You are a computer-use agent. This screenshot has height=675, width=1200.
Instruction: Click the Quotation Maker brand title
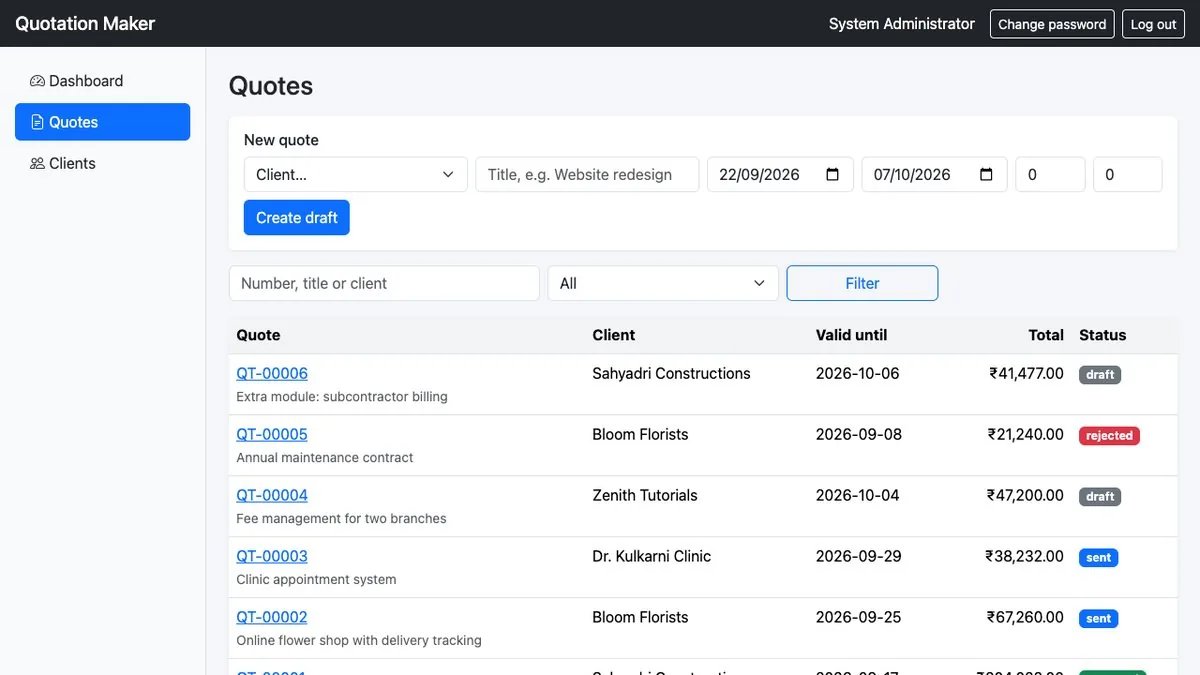pos(85,23)
